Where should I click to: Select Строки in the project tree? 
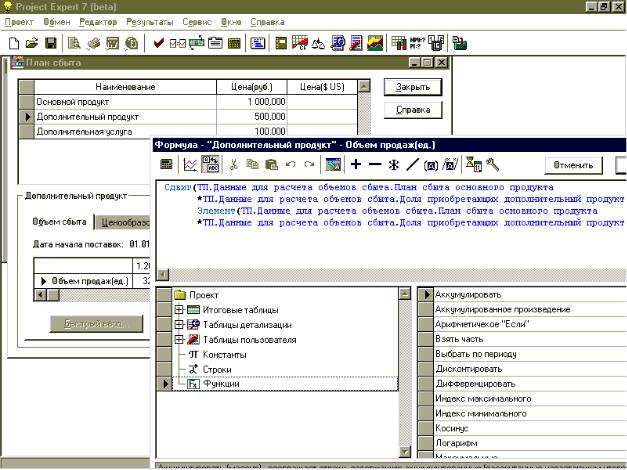tap(217, 370)
